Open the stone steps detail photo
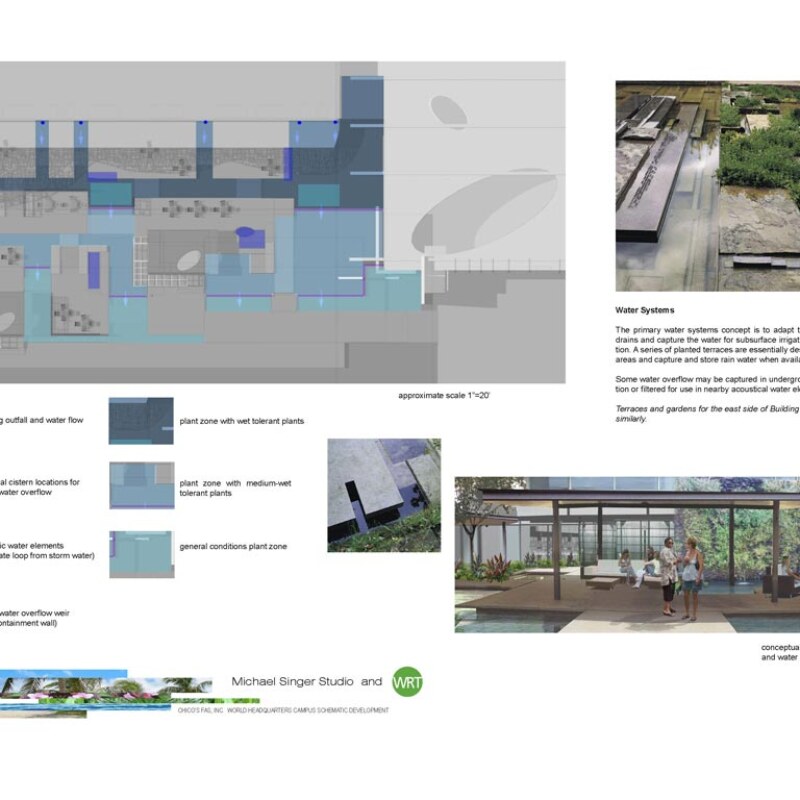 point(384,495)
